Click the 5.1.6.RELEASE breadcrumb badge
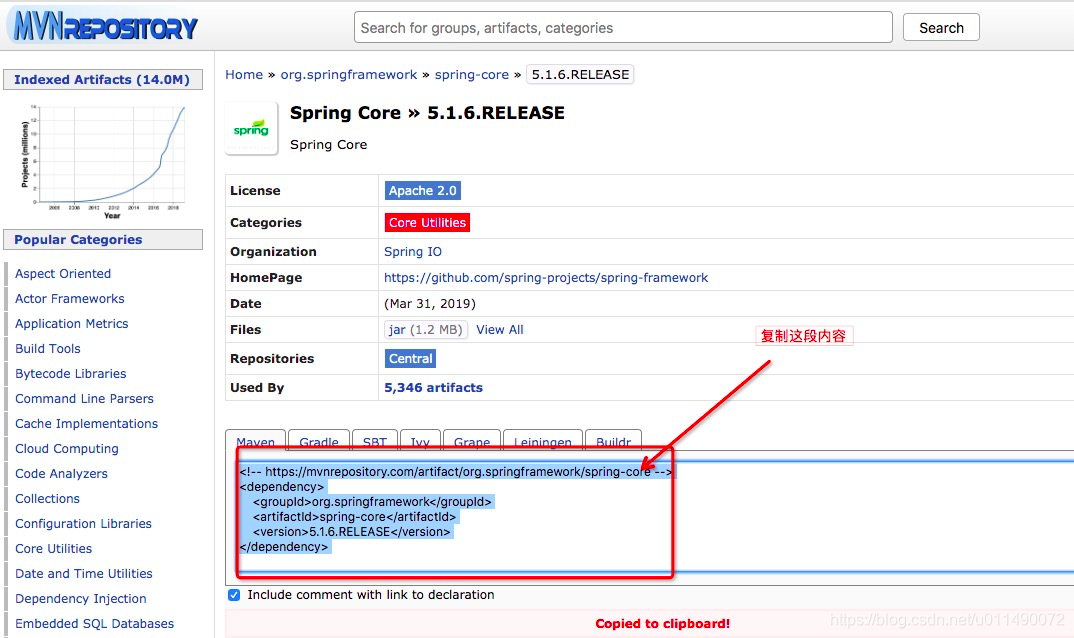Image resolution: width=1074 pixels, height=638 pixels. [580, 75]
